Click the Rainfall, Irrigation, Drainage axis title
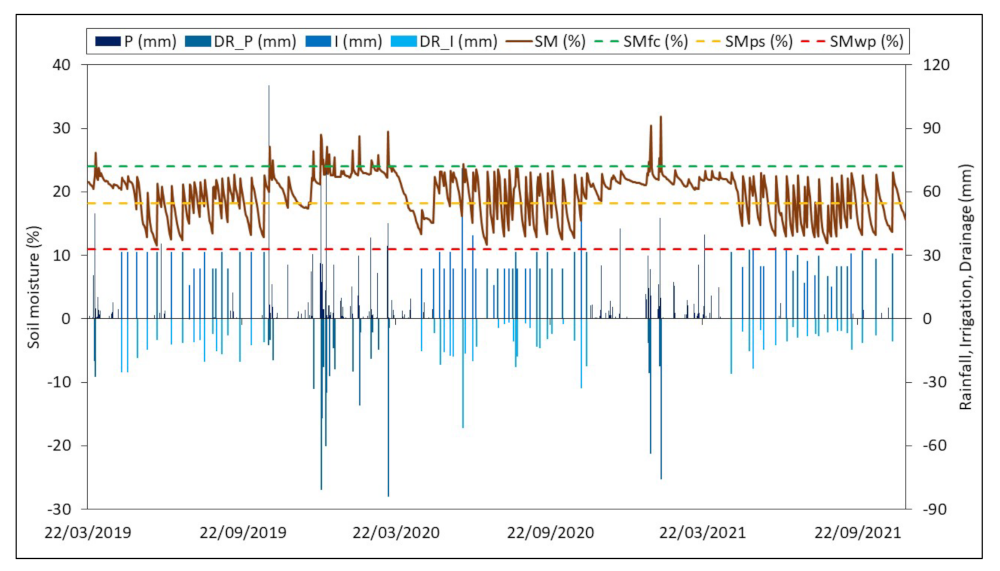Viewport: 1000px width, 571px height. tap(966, 287)
